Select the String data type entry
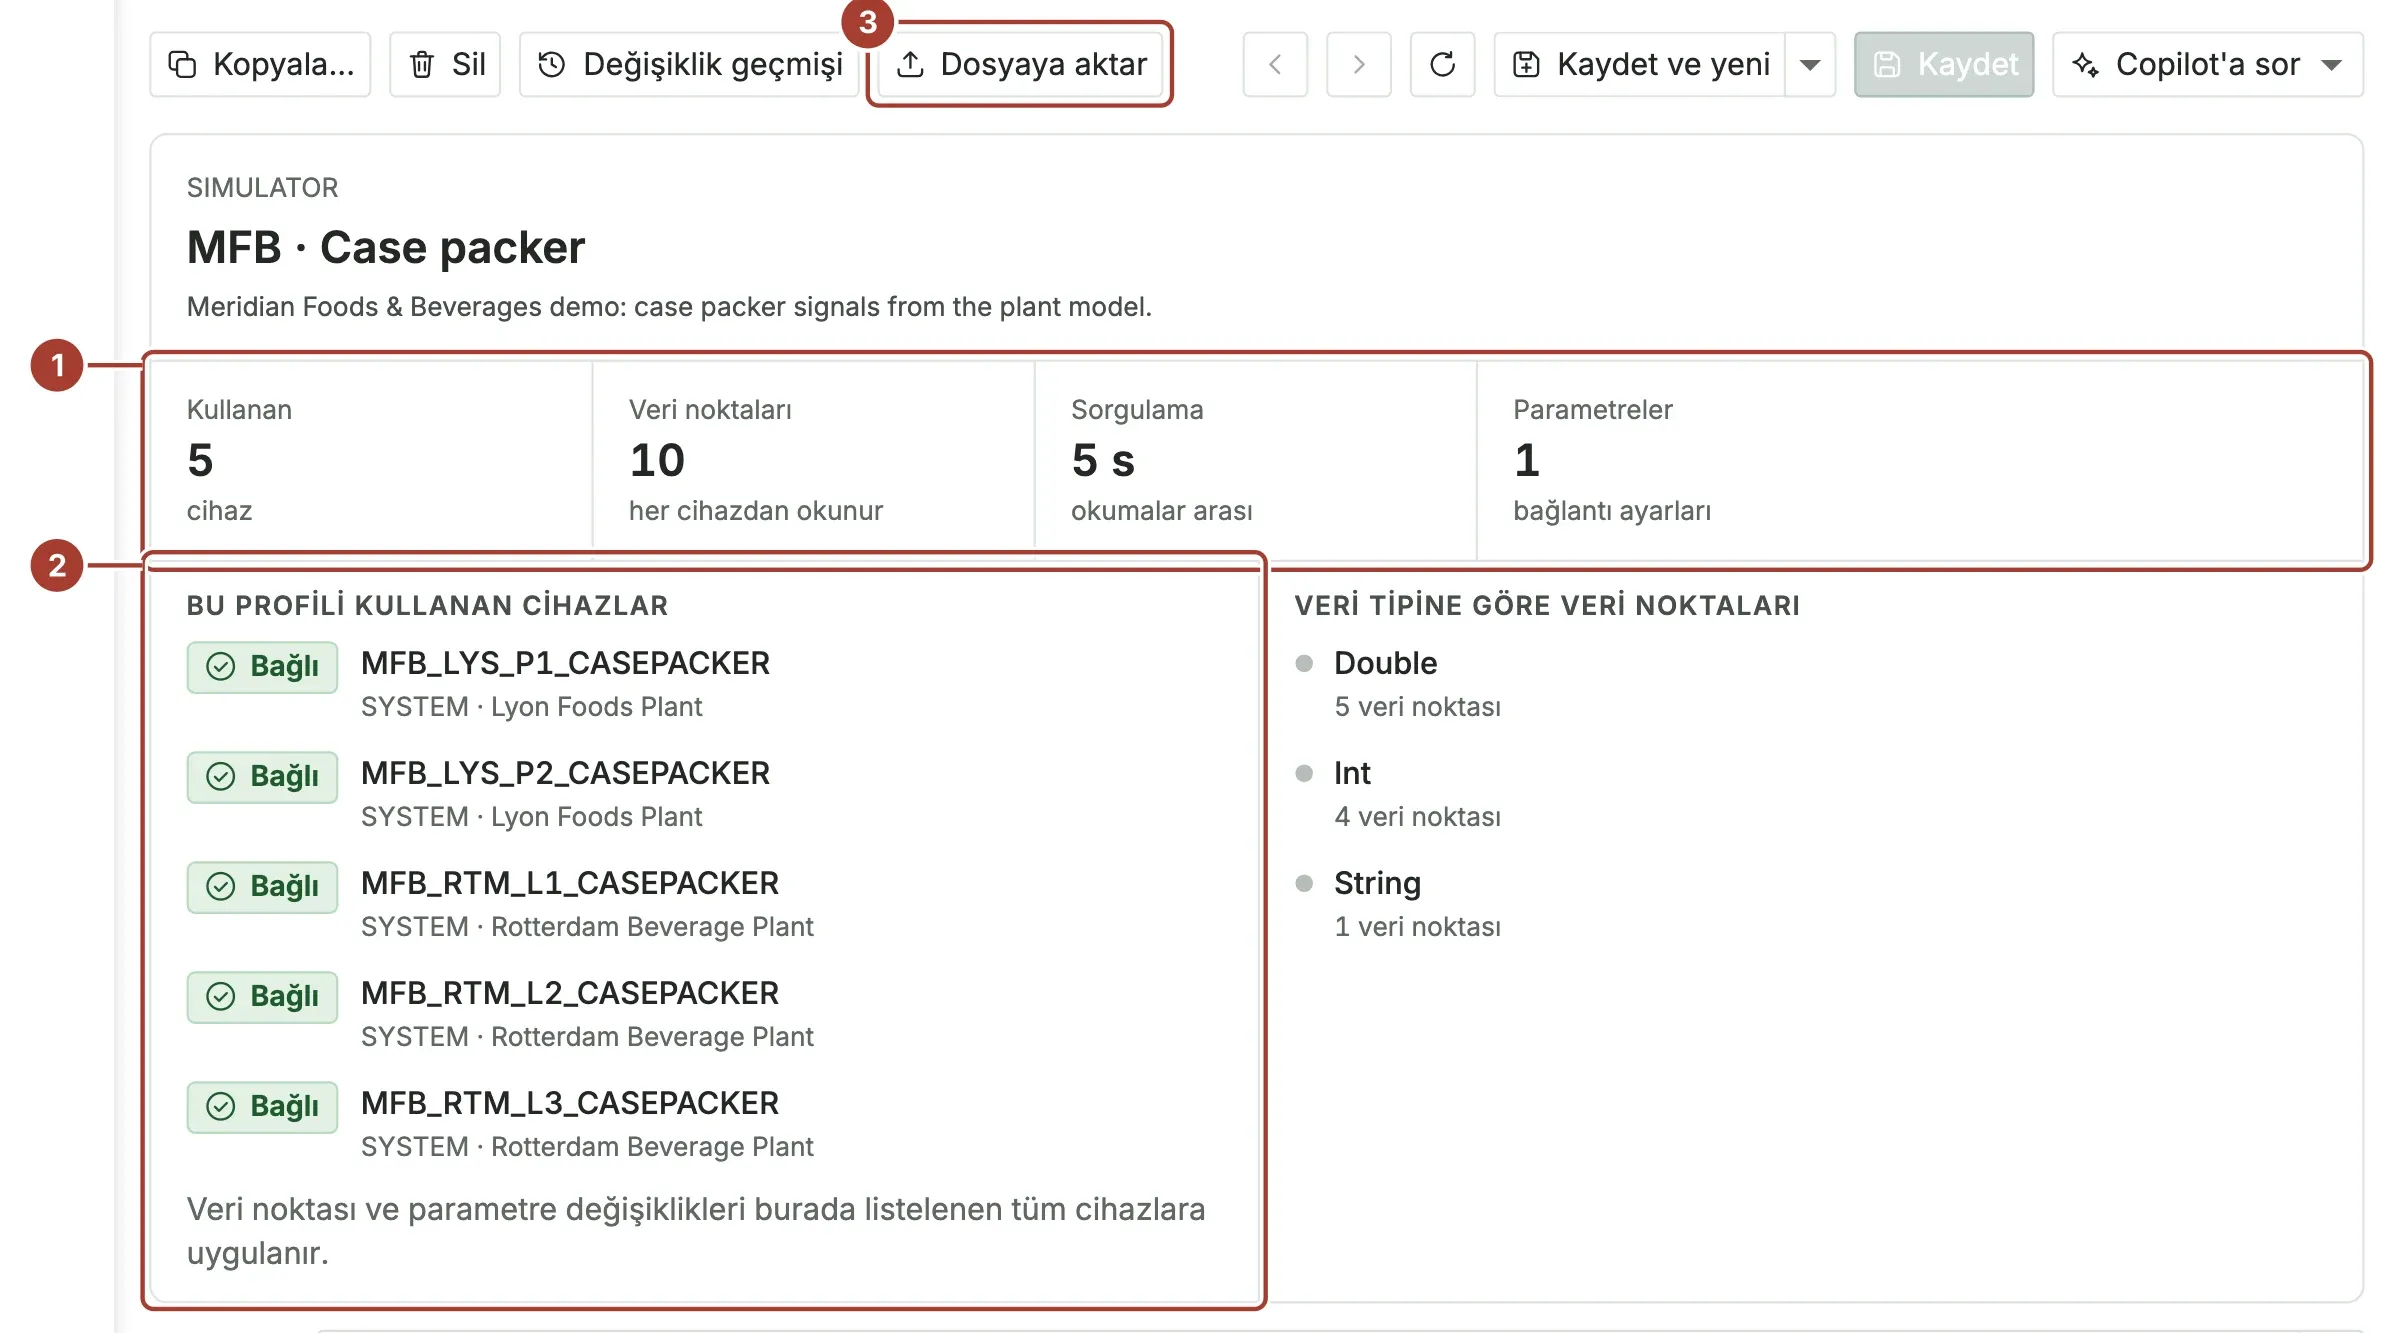Viewport: 2400px width, 1333px height. pyautogui.click(x=1377, y=883)
